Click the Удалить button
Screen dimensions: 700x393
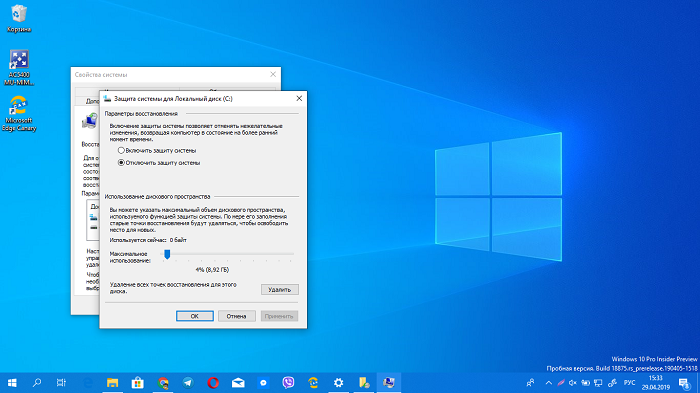[x=279, y=289]
